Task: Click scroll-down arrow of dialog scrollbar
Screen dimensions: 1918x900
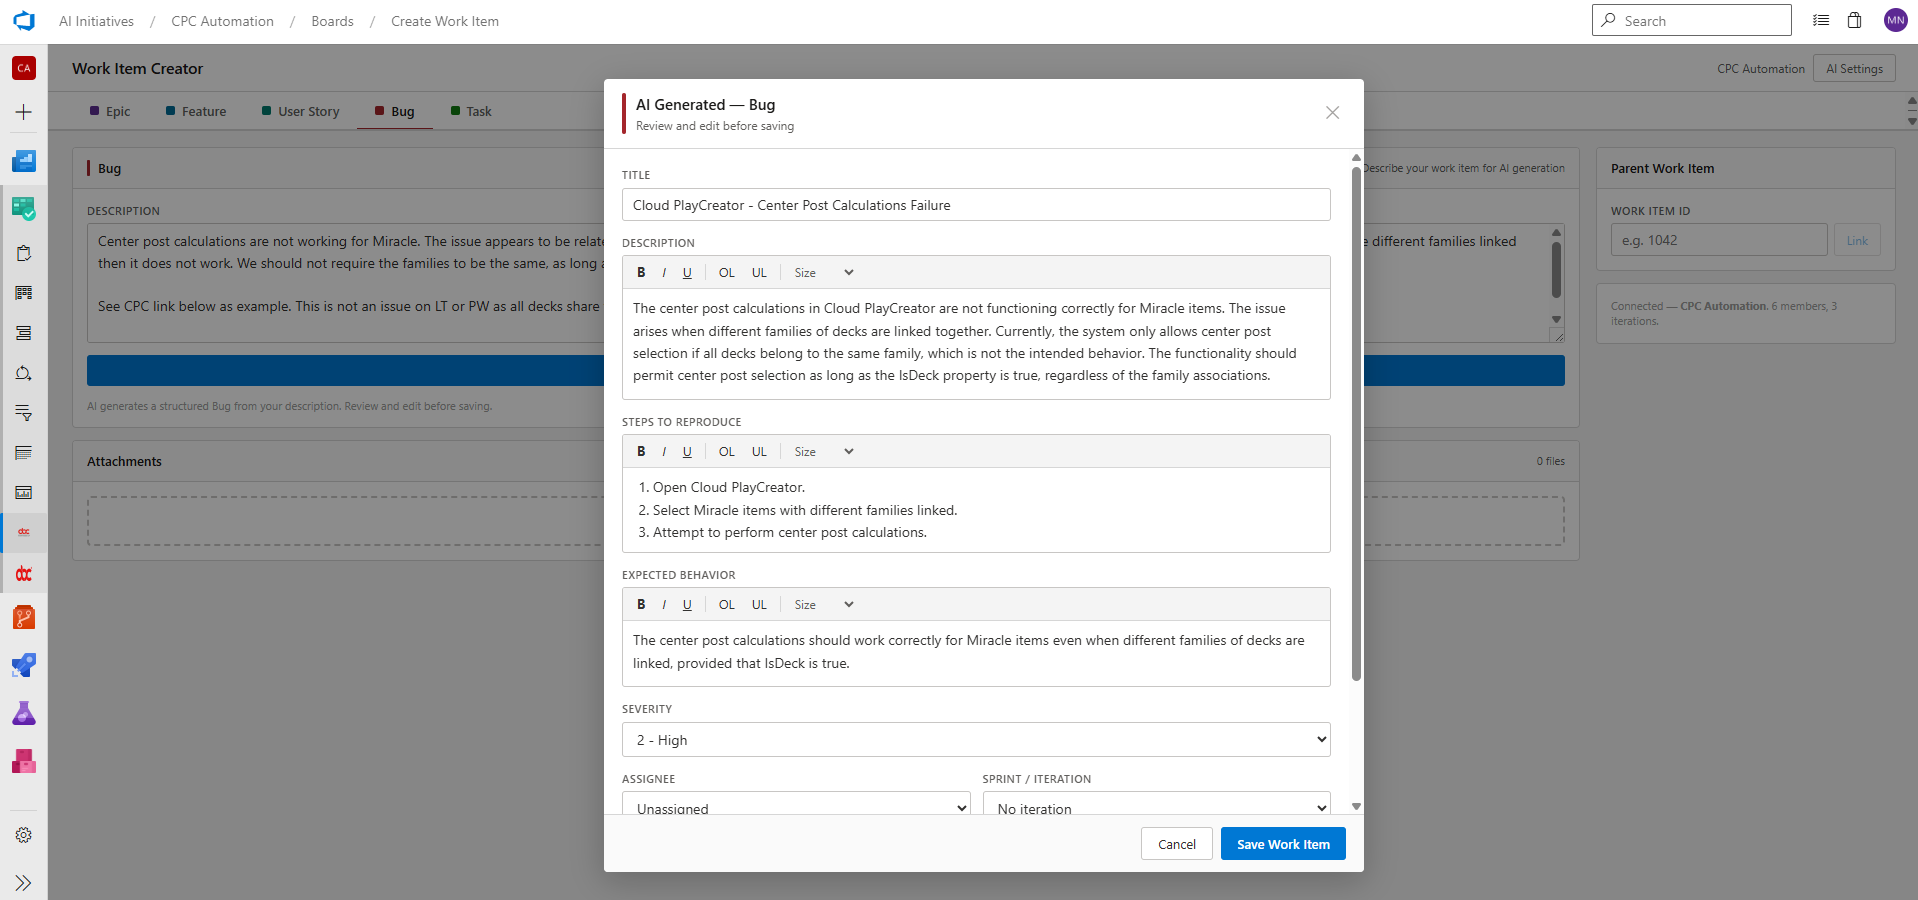Action: (1356, 806)
